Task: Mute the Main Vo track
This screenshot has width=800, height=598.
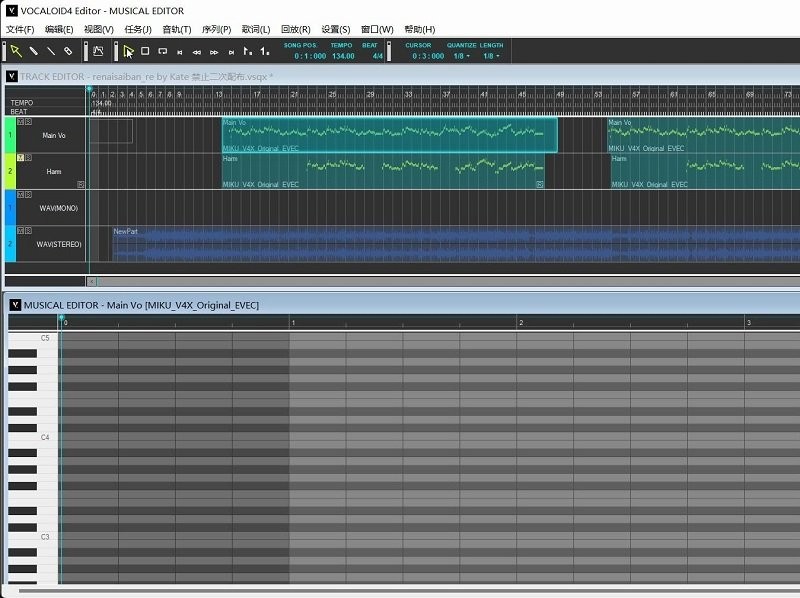Action: coord(21,122)
